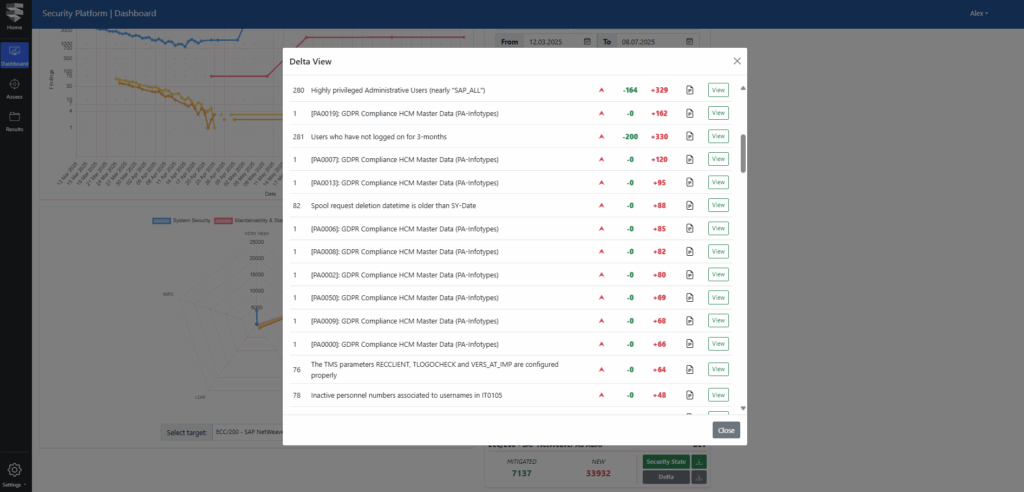Open the Assess section in the sidebar
Screen dimensions: 1024x492
pos(14,89)
